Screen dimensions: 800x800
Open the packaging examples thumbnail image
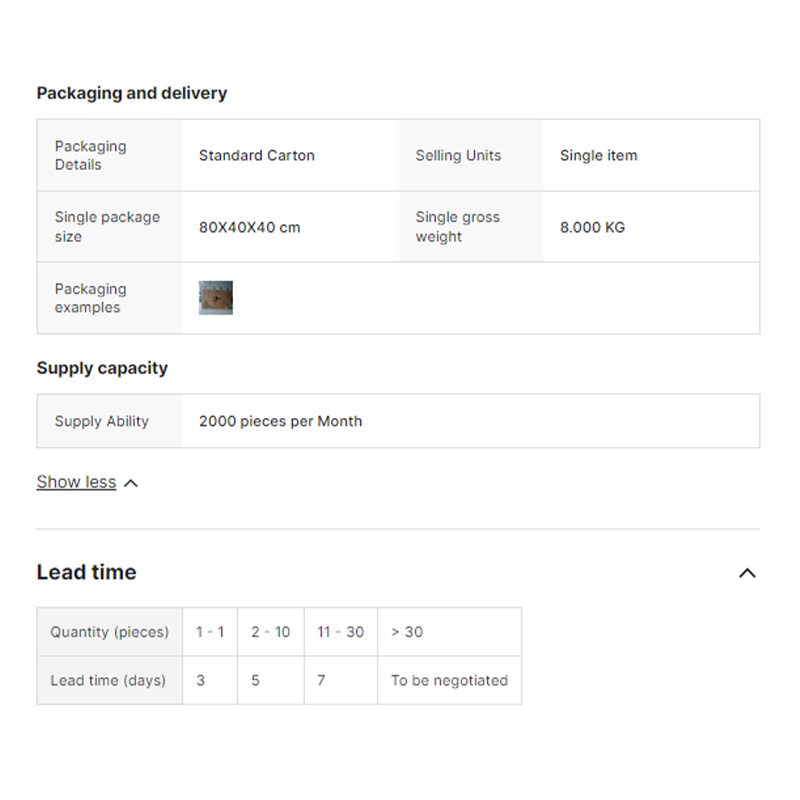pyautogui.click(x=216, y=298)
